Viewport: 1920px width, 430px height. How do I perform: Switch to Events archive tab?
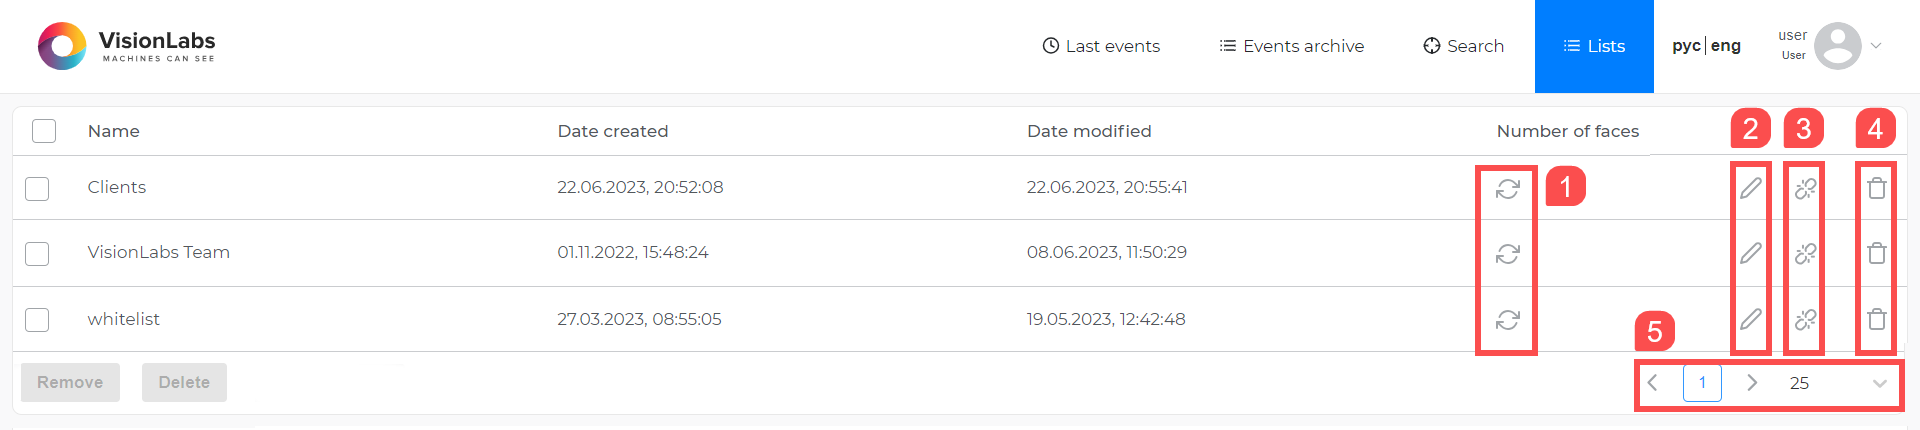click(x=1291, y=46)
